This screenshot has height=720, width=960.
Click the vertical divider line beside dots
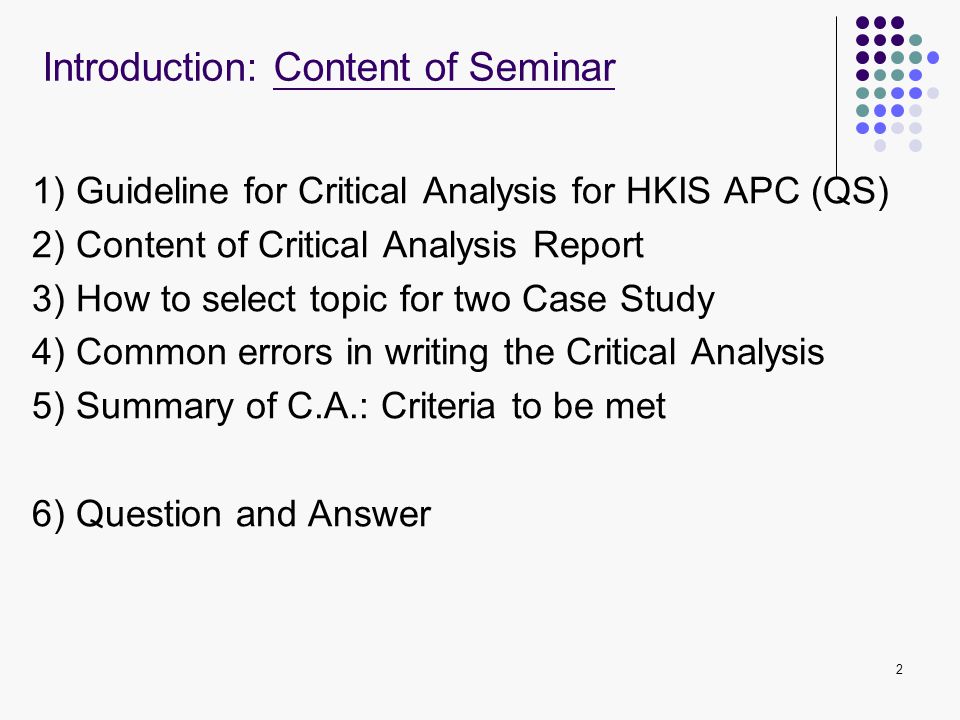(836, 98)
